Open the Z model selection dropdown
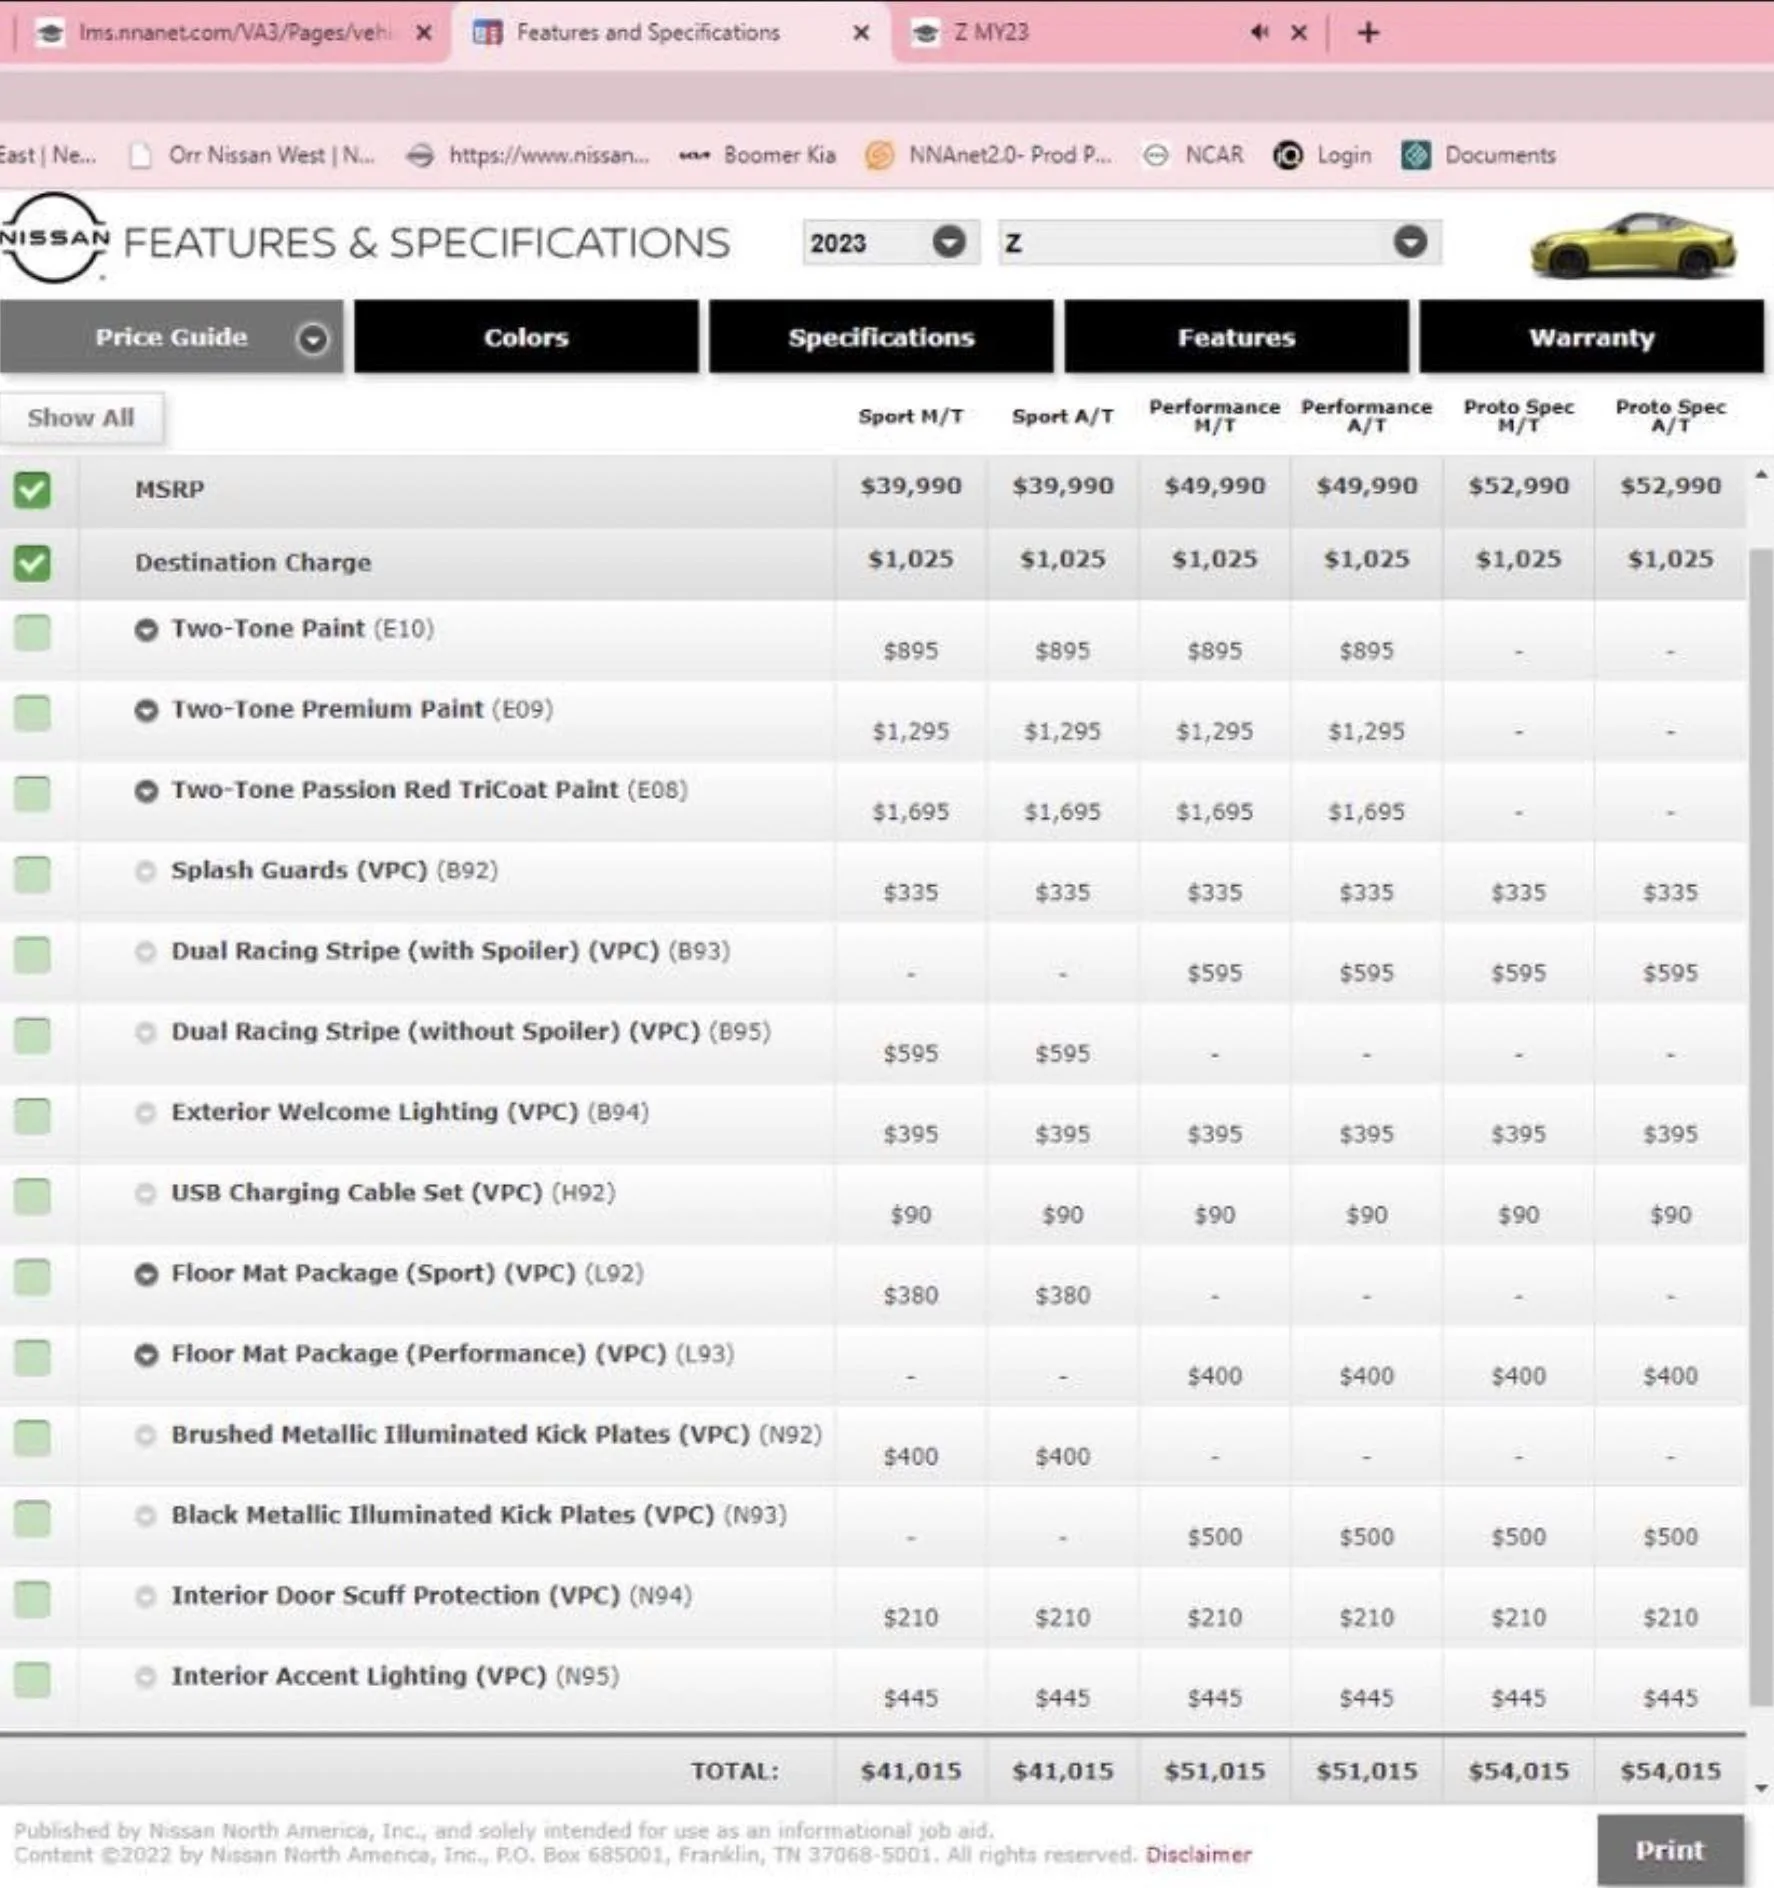 coord(1219,242)
